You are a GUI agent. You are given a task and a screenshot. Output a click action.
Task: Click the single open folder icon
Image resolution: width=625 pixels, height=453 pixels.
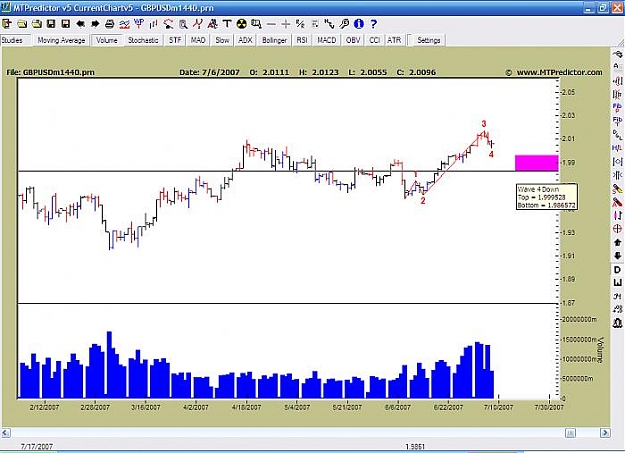tap(22, 24)
